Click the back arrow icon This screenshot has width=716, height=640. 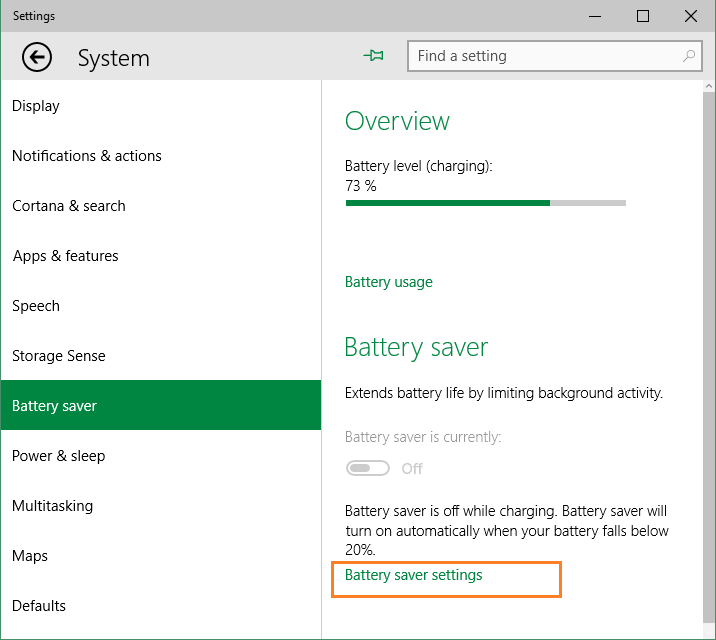pyautogui.click(x=37, y=57)
